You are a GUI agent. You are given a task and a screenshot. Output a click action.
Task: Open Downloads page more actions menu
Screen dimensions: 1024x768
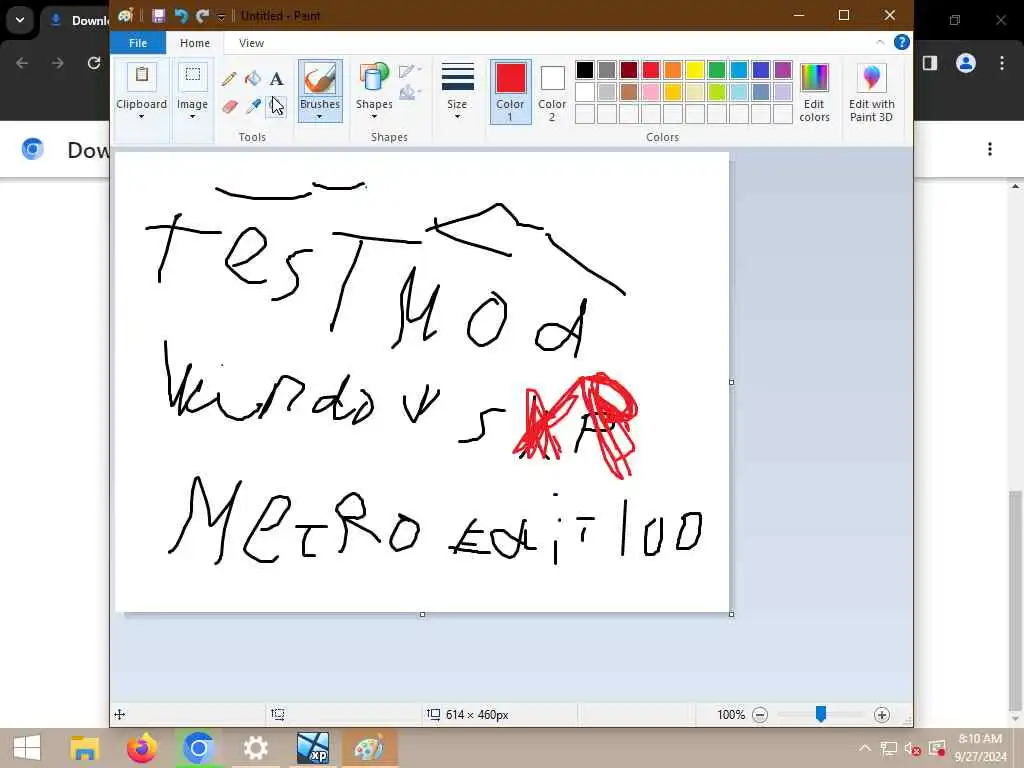coord(990,149)
